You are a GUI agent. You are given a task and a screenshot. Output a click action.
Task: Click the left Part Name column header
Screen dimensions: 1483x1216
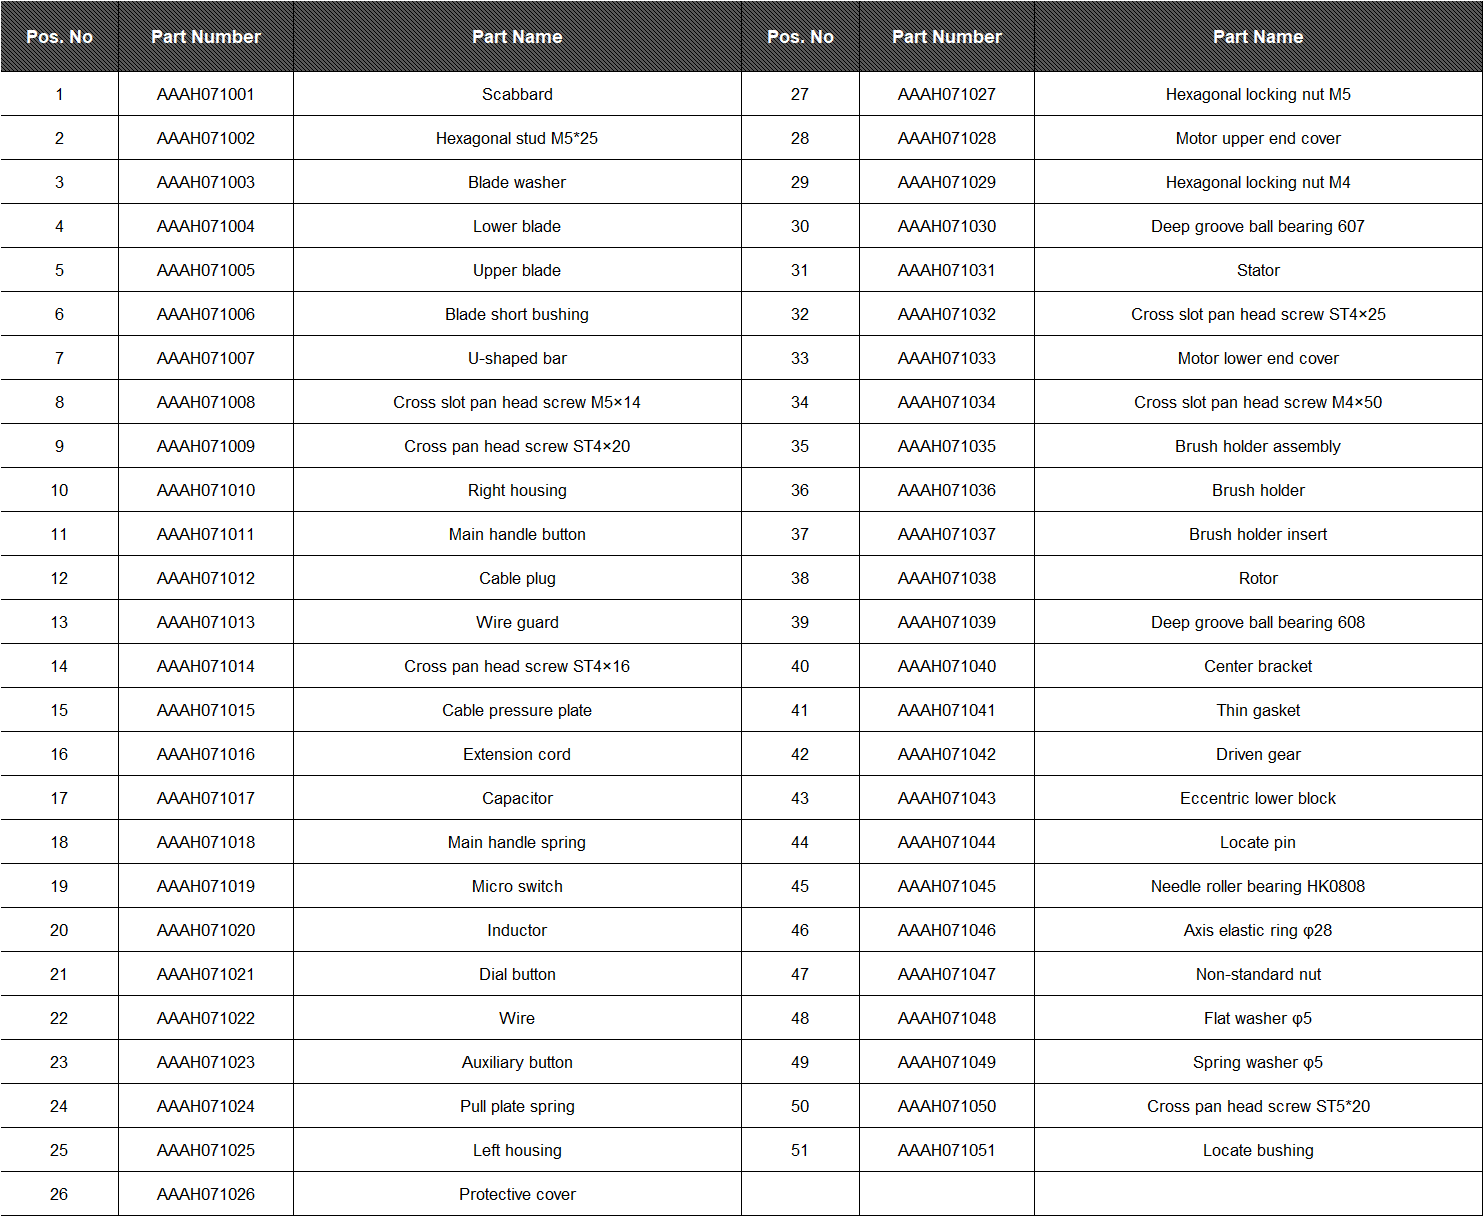click(517, 37)
